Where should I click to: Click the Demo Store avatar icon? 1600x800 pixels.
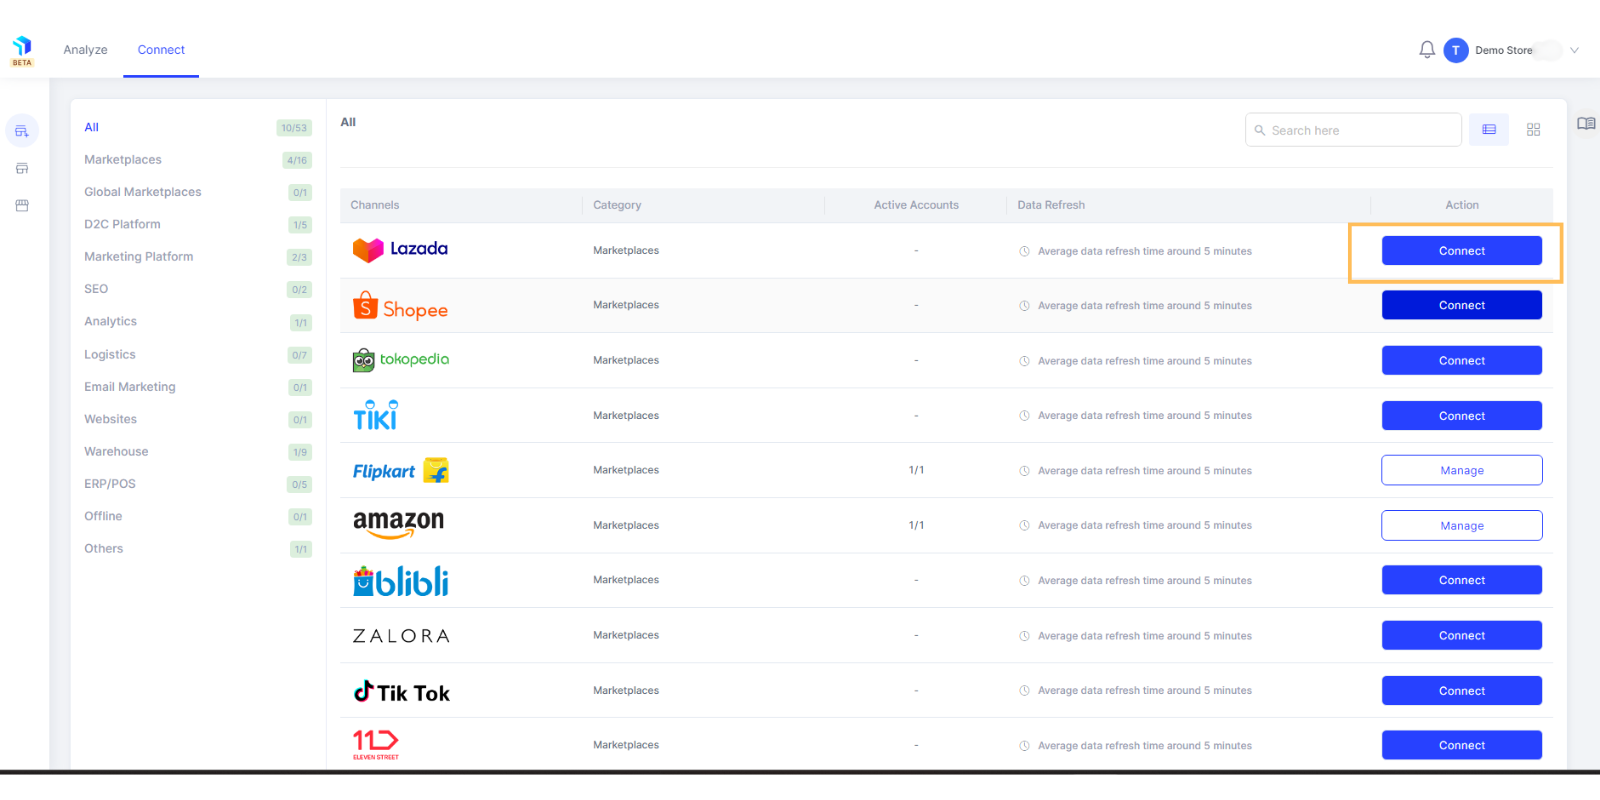[1456, 50]
